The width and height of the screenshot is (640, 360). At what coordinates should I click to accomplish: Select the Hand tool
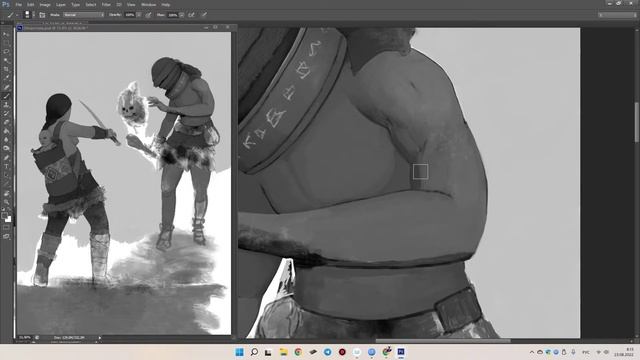click(x=6, y=193)
